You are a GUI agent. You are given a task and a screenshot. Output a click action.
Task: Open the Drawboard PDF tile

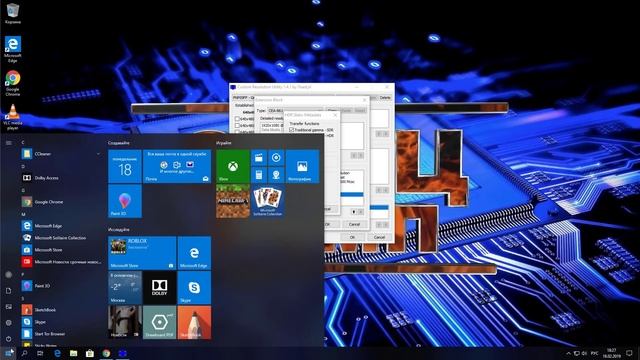pyautogui.click(x=160, y=322)
